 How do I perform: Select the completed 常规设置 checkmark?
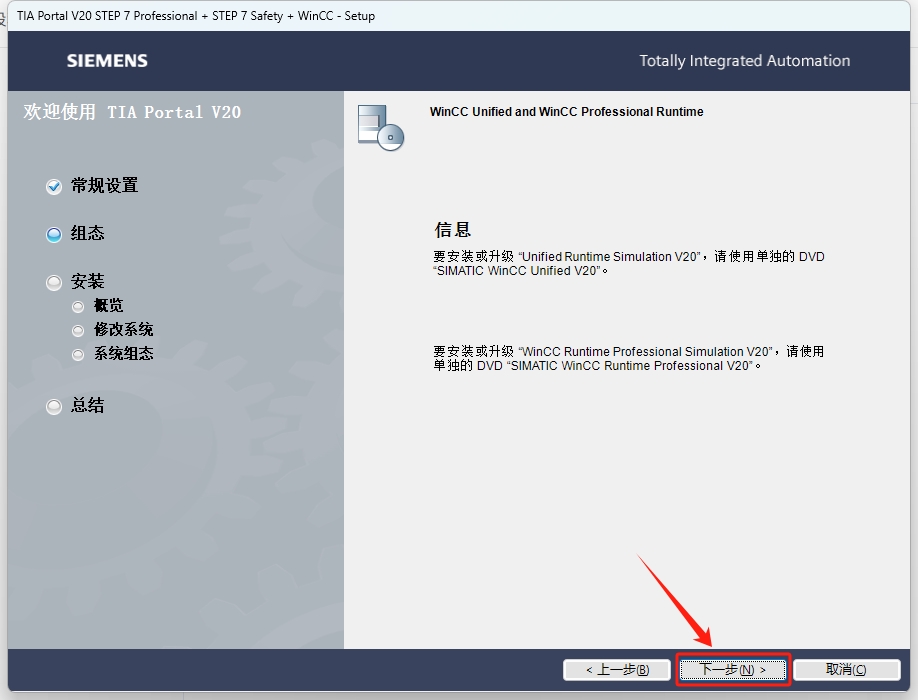point(53,185)
